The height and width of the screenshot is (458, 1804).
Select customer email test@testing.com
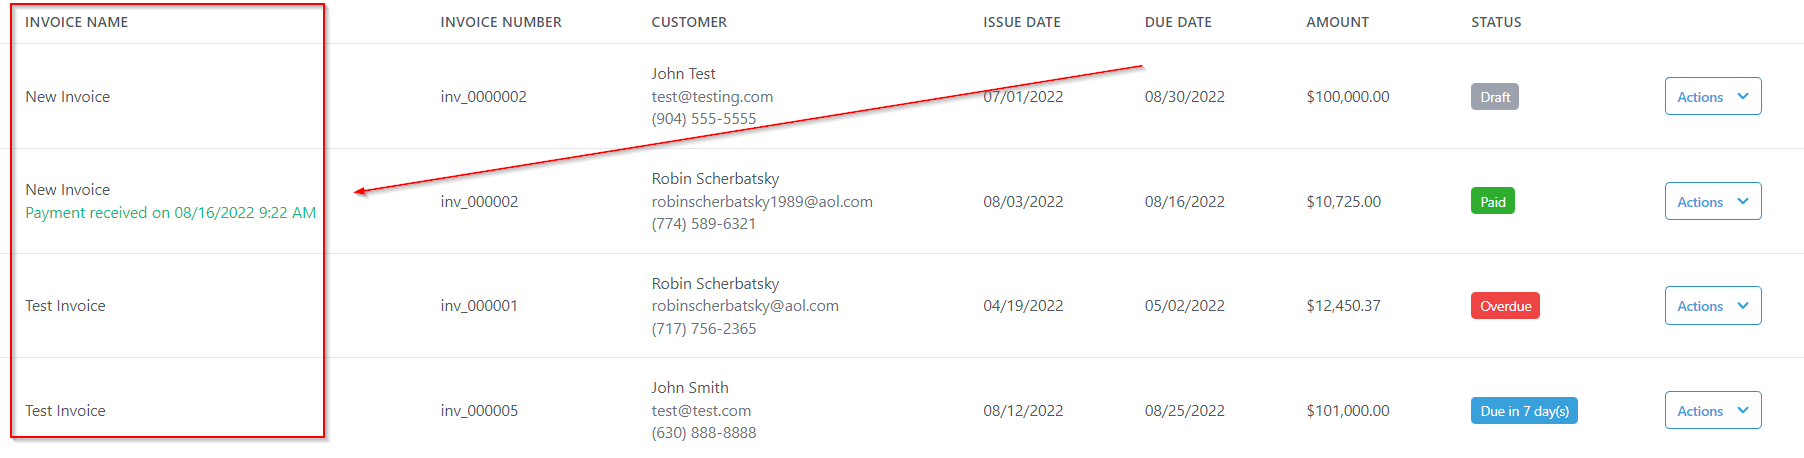click(x=712, y=97)
